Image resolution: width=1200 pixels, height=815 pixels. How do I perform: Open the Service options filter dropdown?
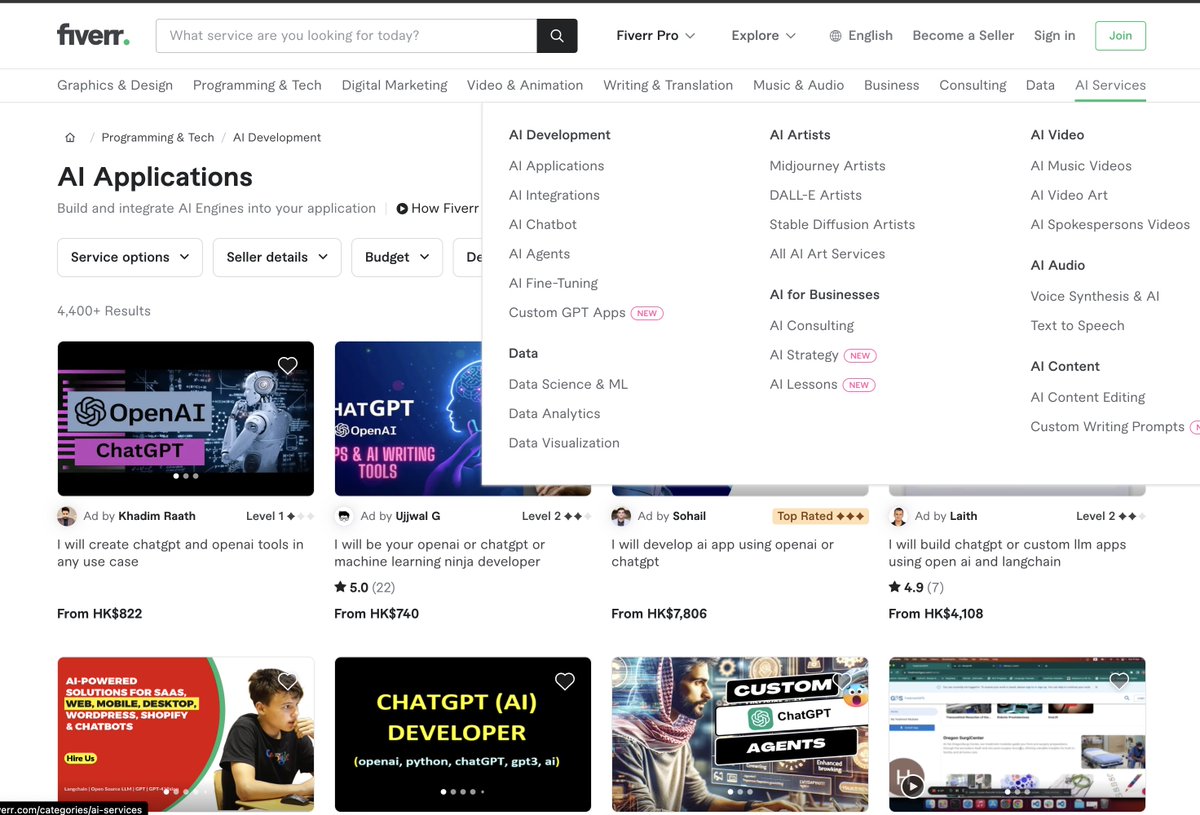(130, 257)
